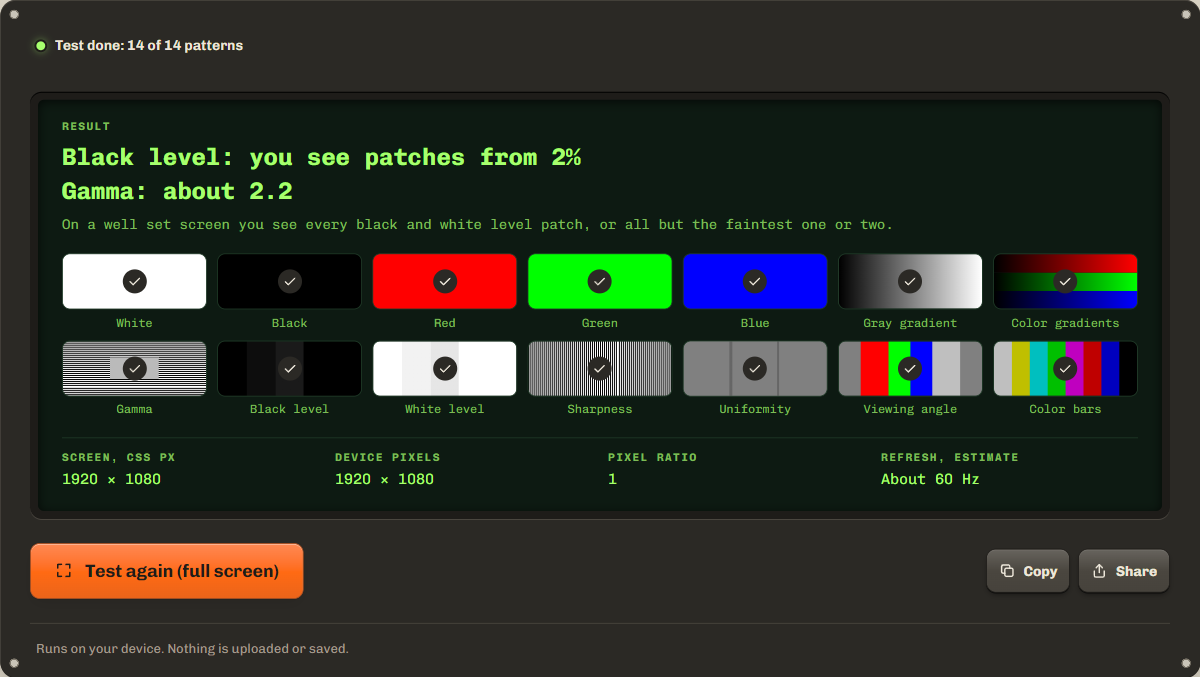Click the 'Black level: you see patches from 2%' heading

[x=321, y=158]
